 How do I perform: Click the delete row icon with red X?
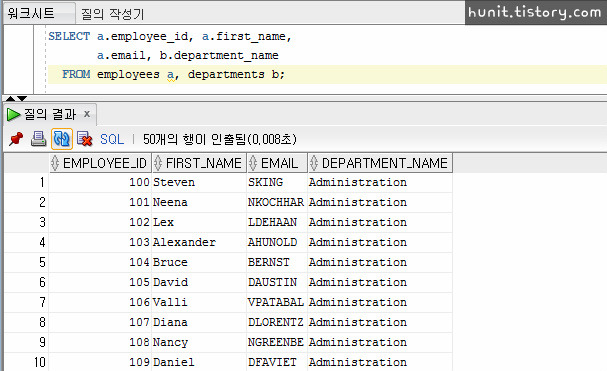(84, 139)
